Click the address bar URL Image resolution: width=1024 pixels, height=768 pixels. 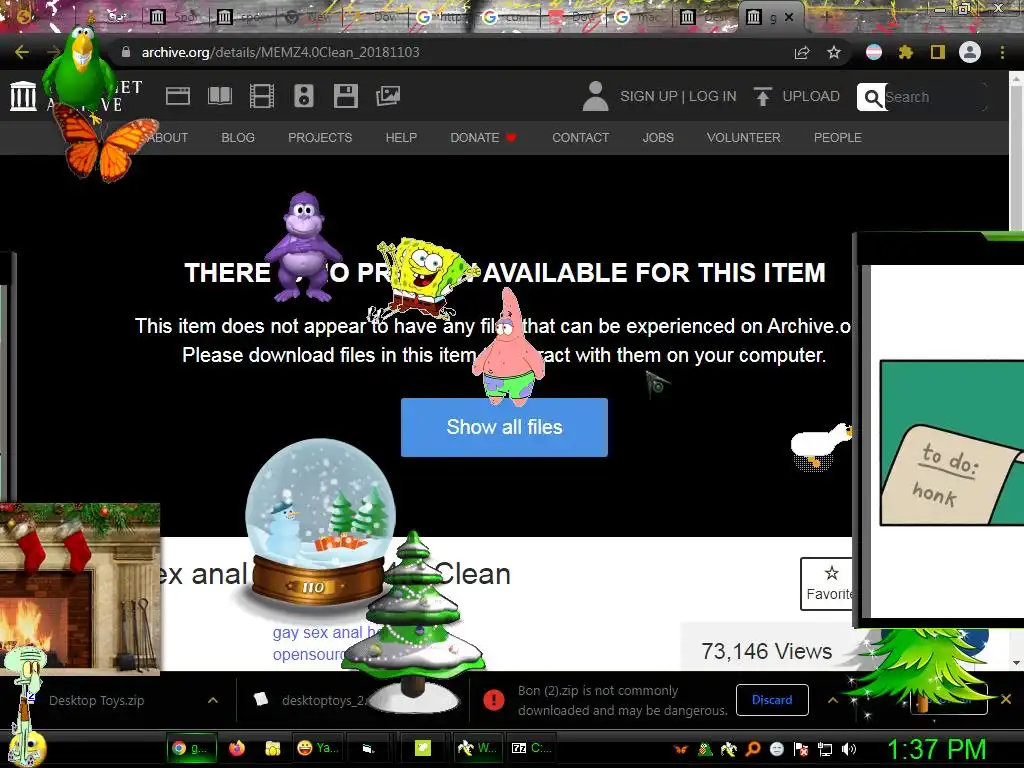[x=280, y=52]
